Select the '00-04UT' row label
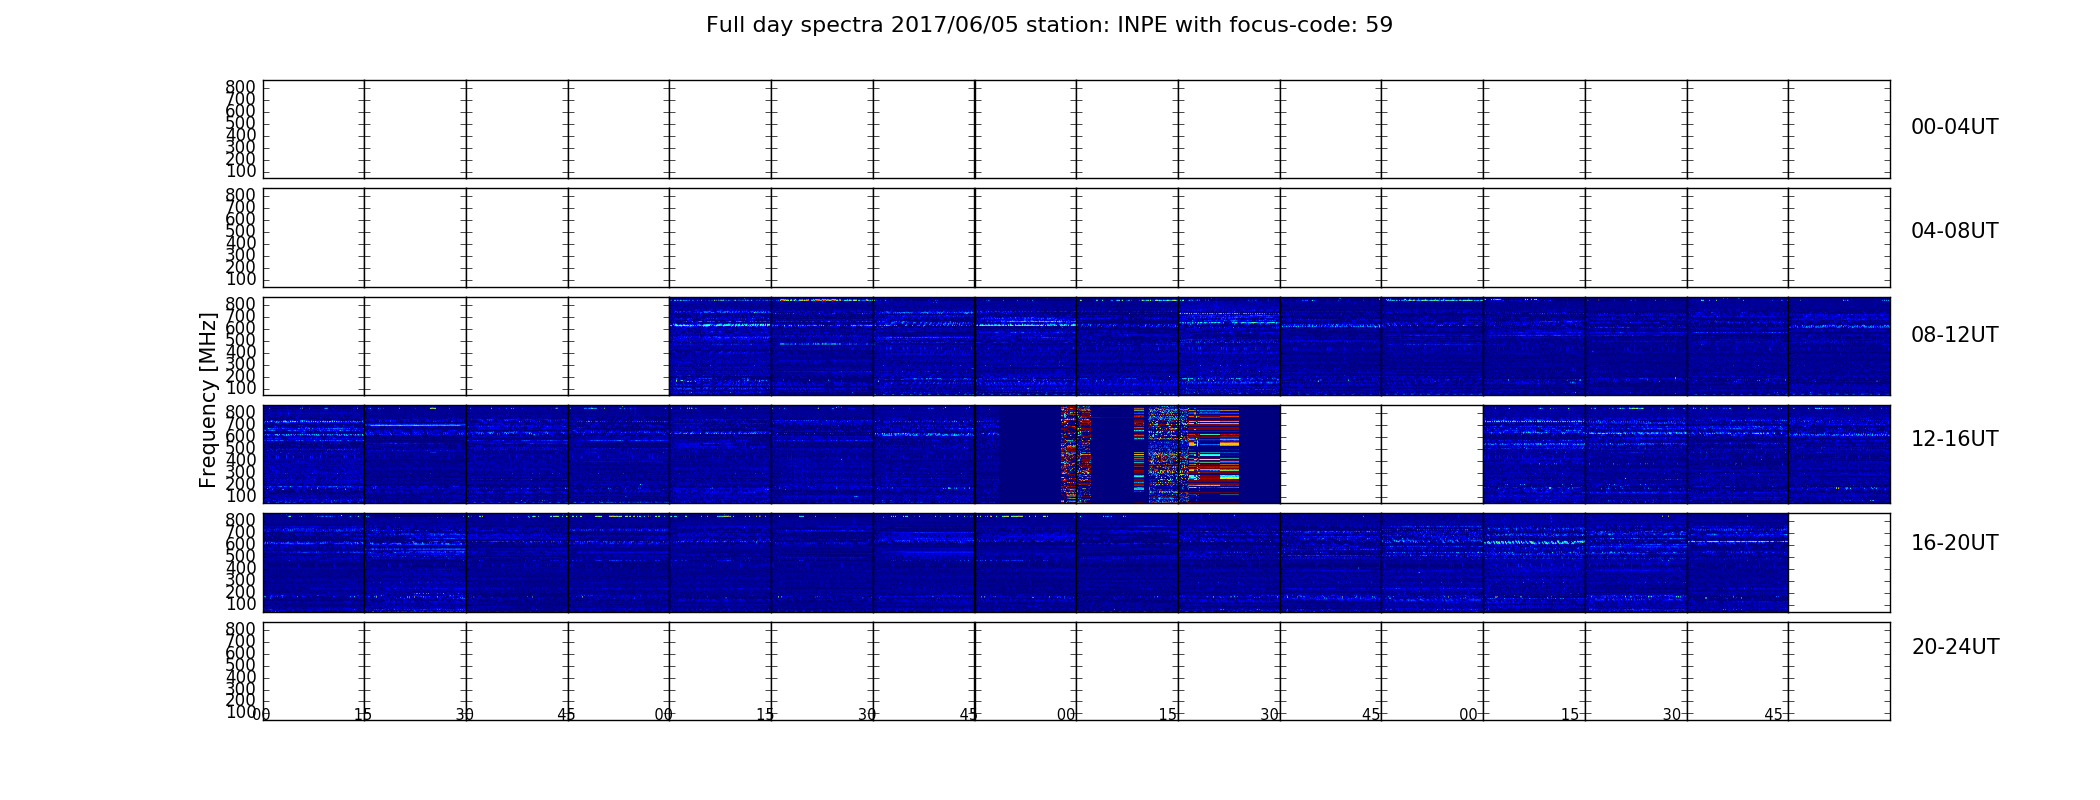 click(x=1955, y=127)
